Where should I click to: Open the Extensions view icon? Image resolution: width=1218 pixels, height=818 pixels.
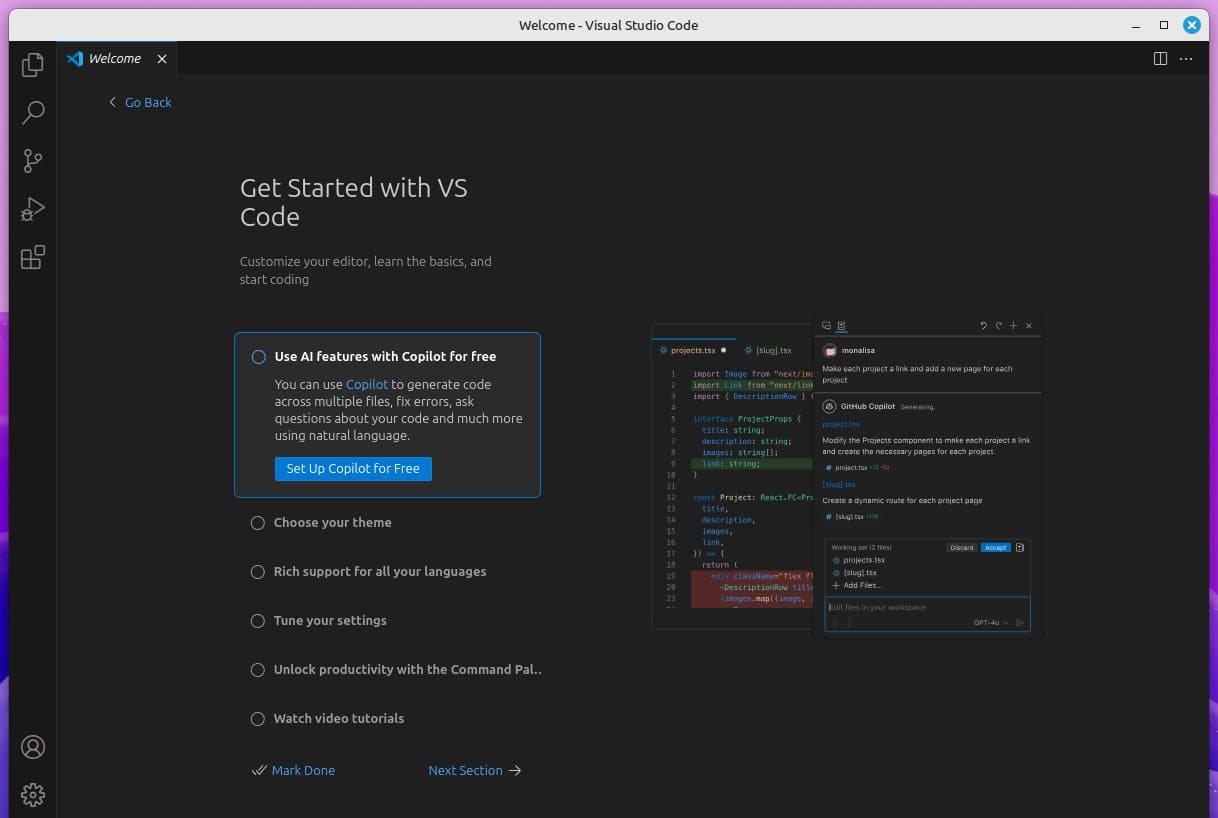coord(33,257)
